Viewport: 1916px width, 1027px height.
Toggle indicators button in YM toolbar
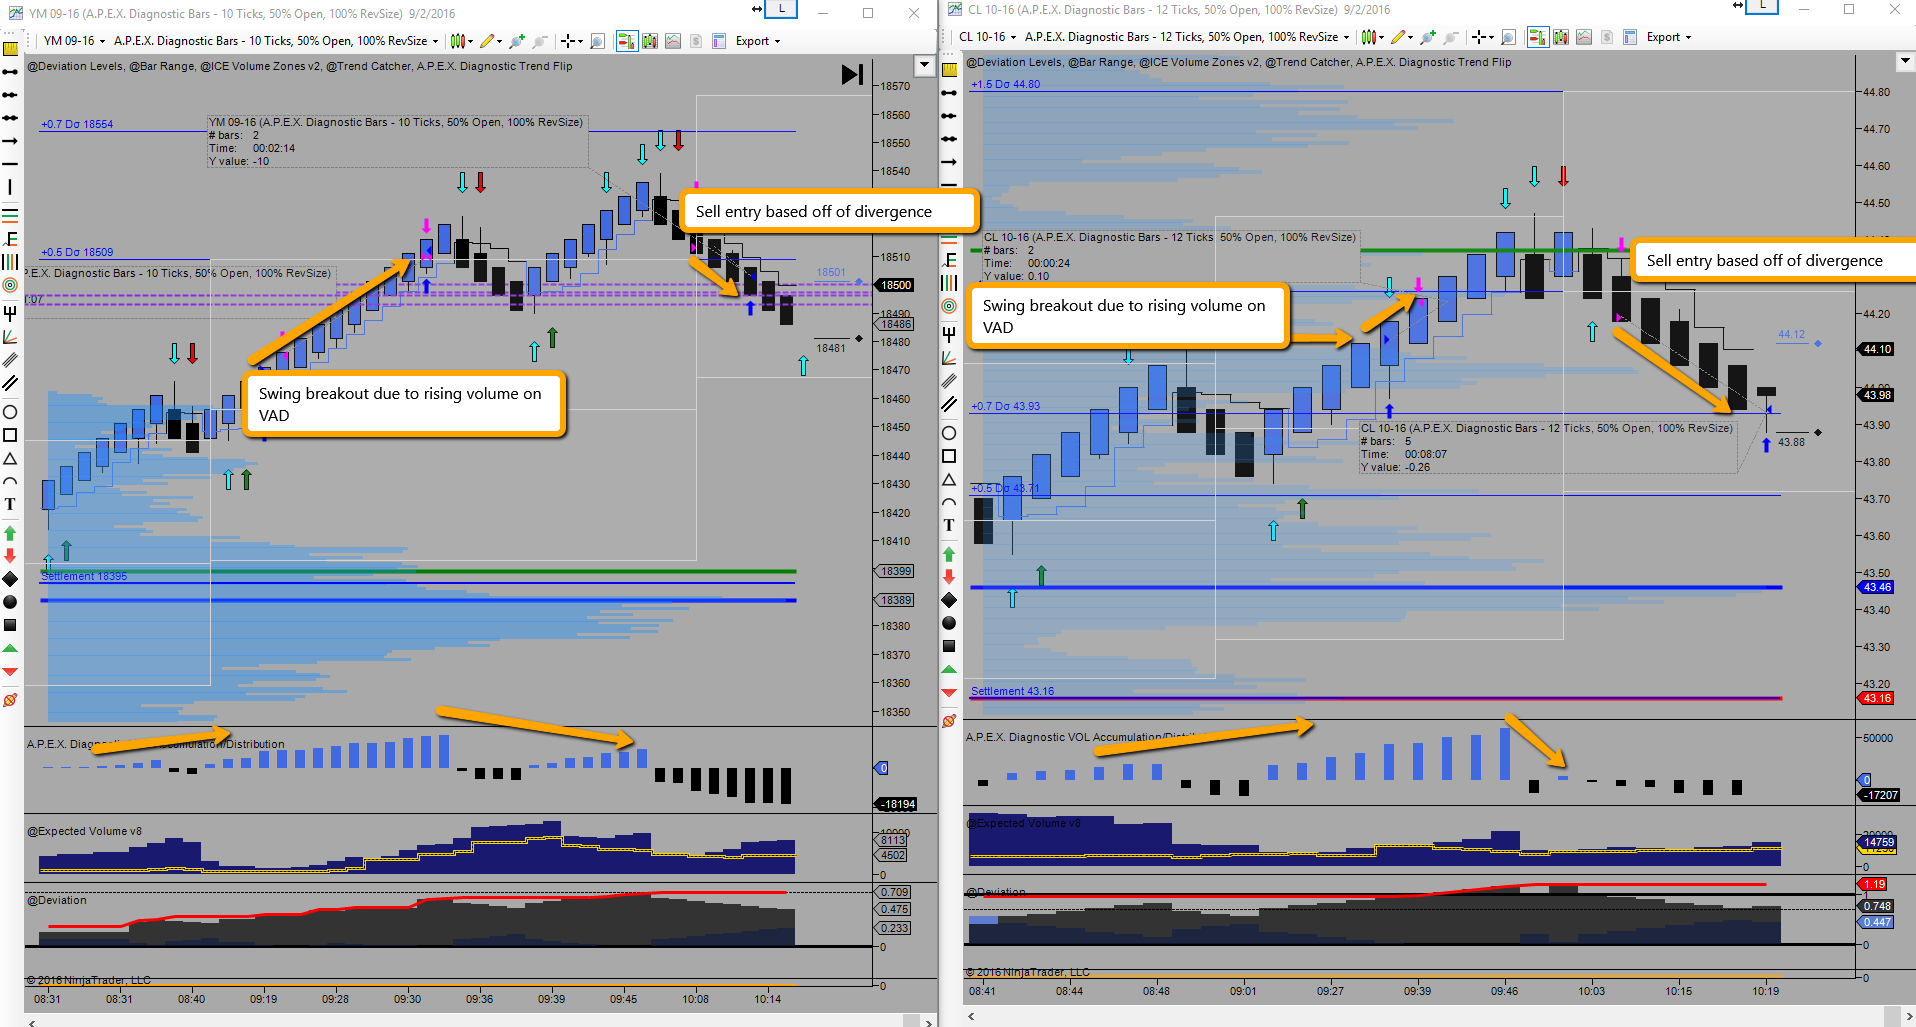tap(650, 41)
